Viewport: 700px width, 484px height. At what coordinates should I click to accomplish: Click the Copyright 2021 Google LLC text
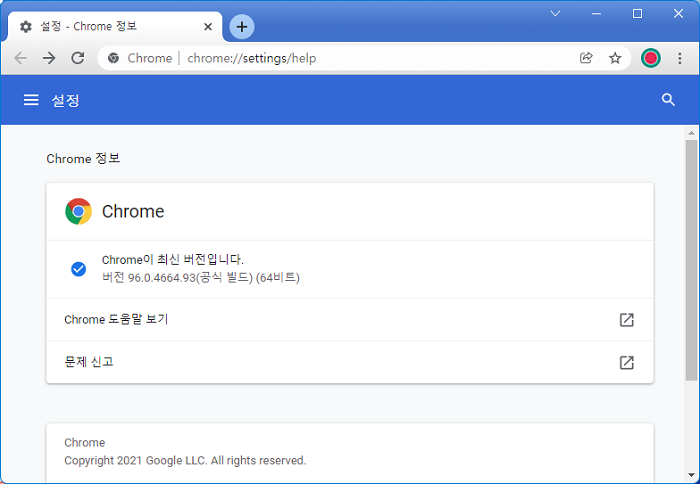tap(185, 460)
